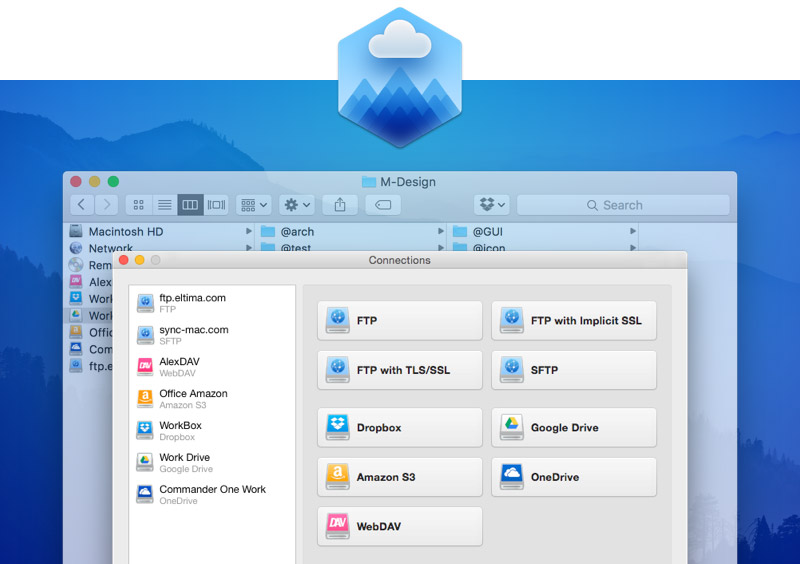Close the Connections window
This screenshot has width=800, height=564.
point(123,260)
